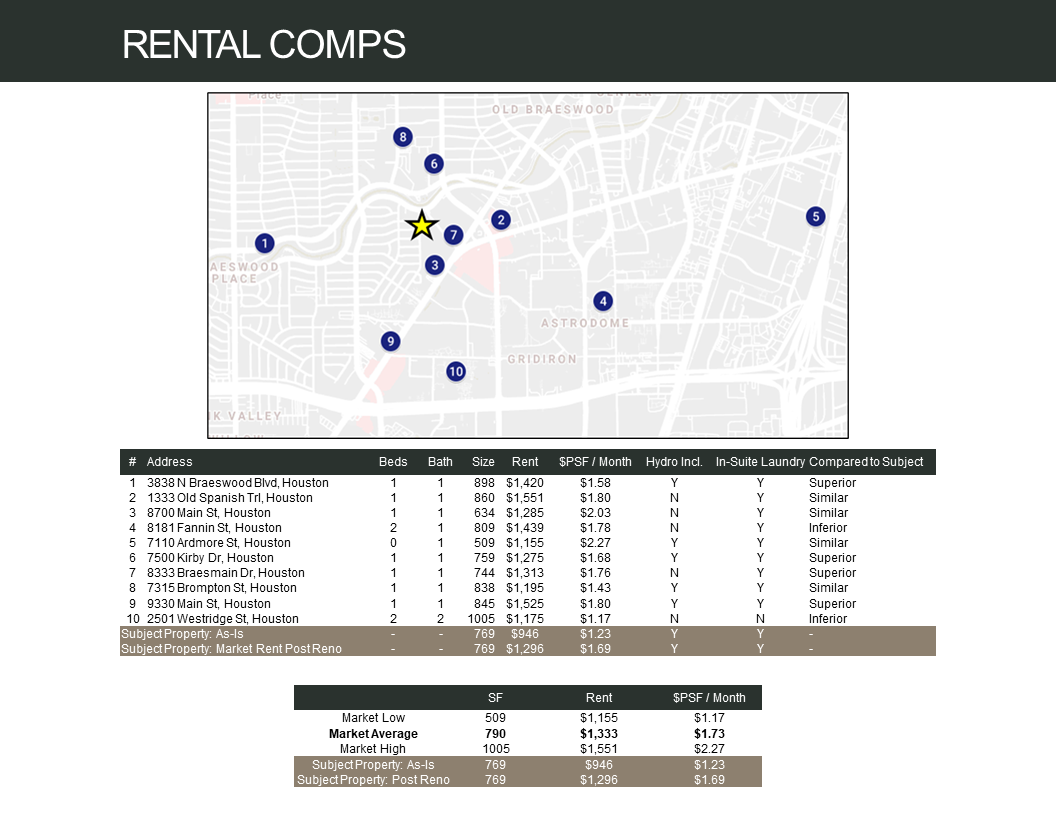Click rent value $1,420
Image resolution: width=1056 pixels, height=816 pixels.
525,483
